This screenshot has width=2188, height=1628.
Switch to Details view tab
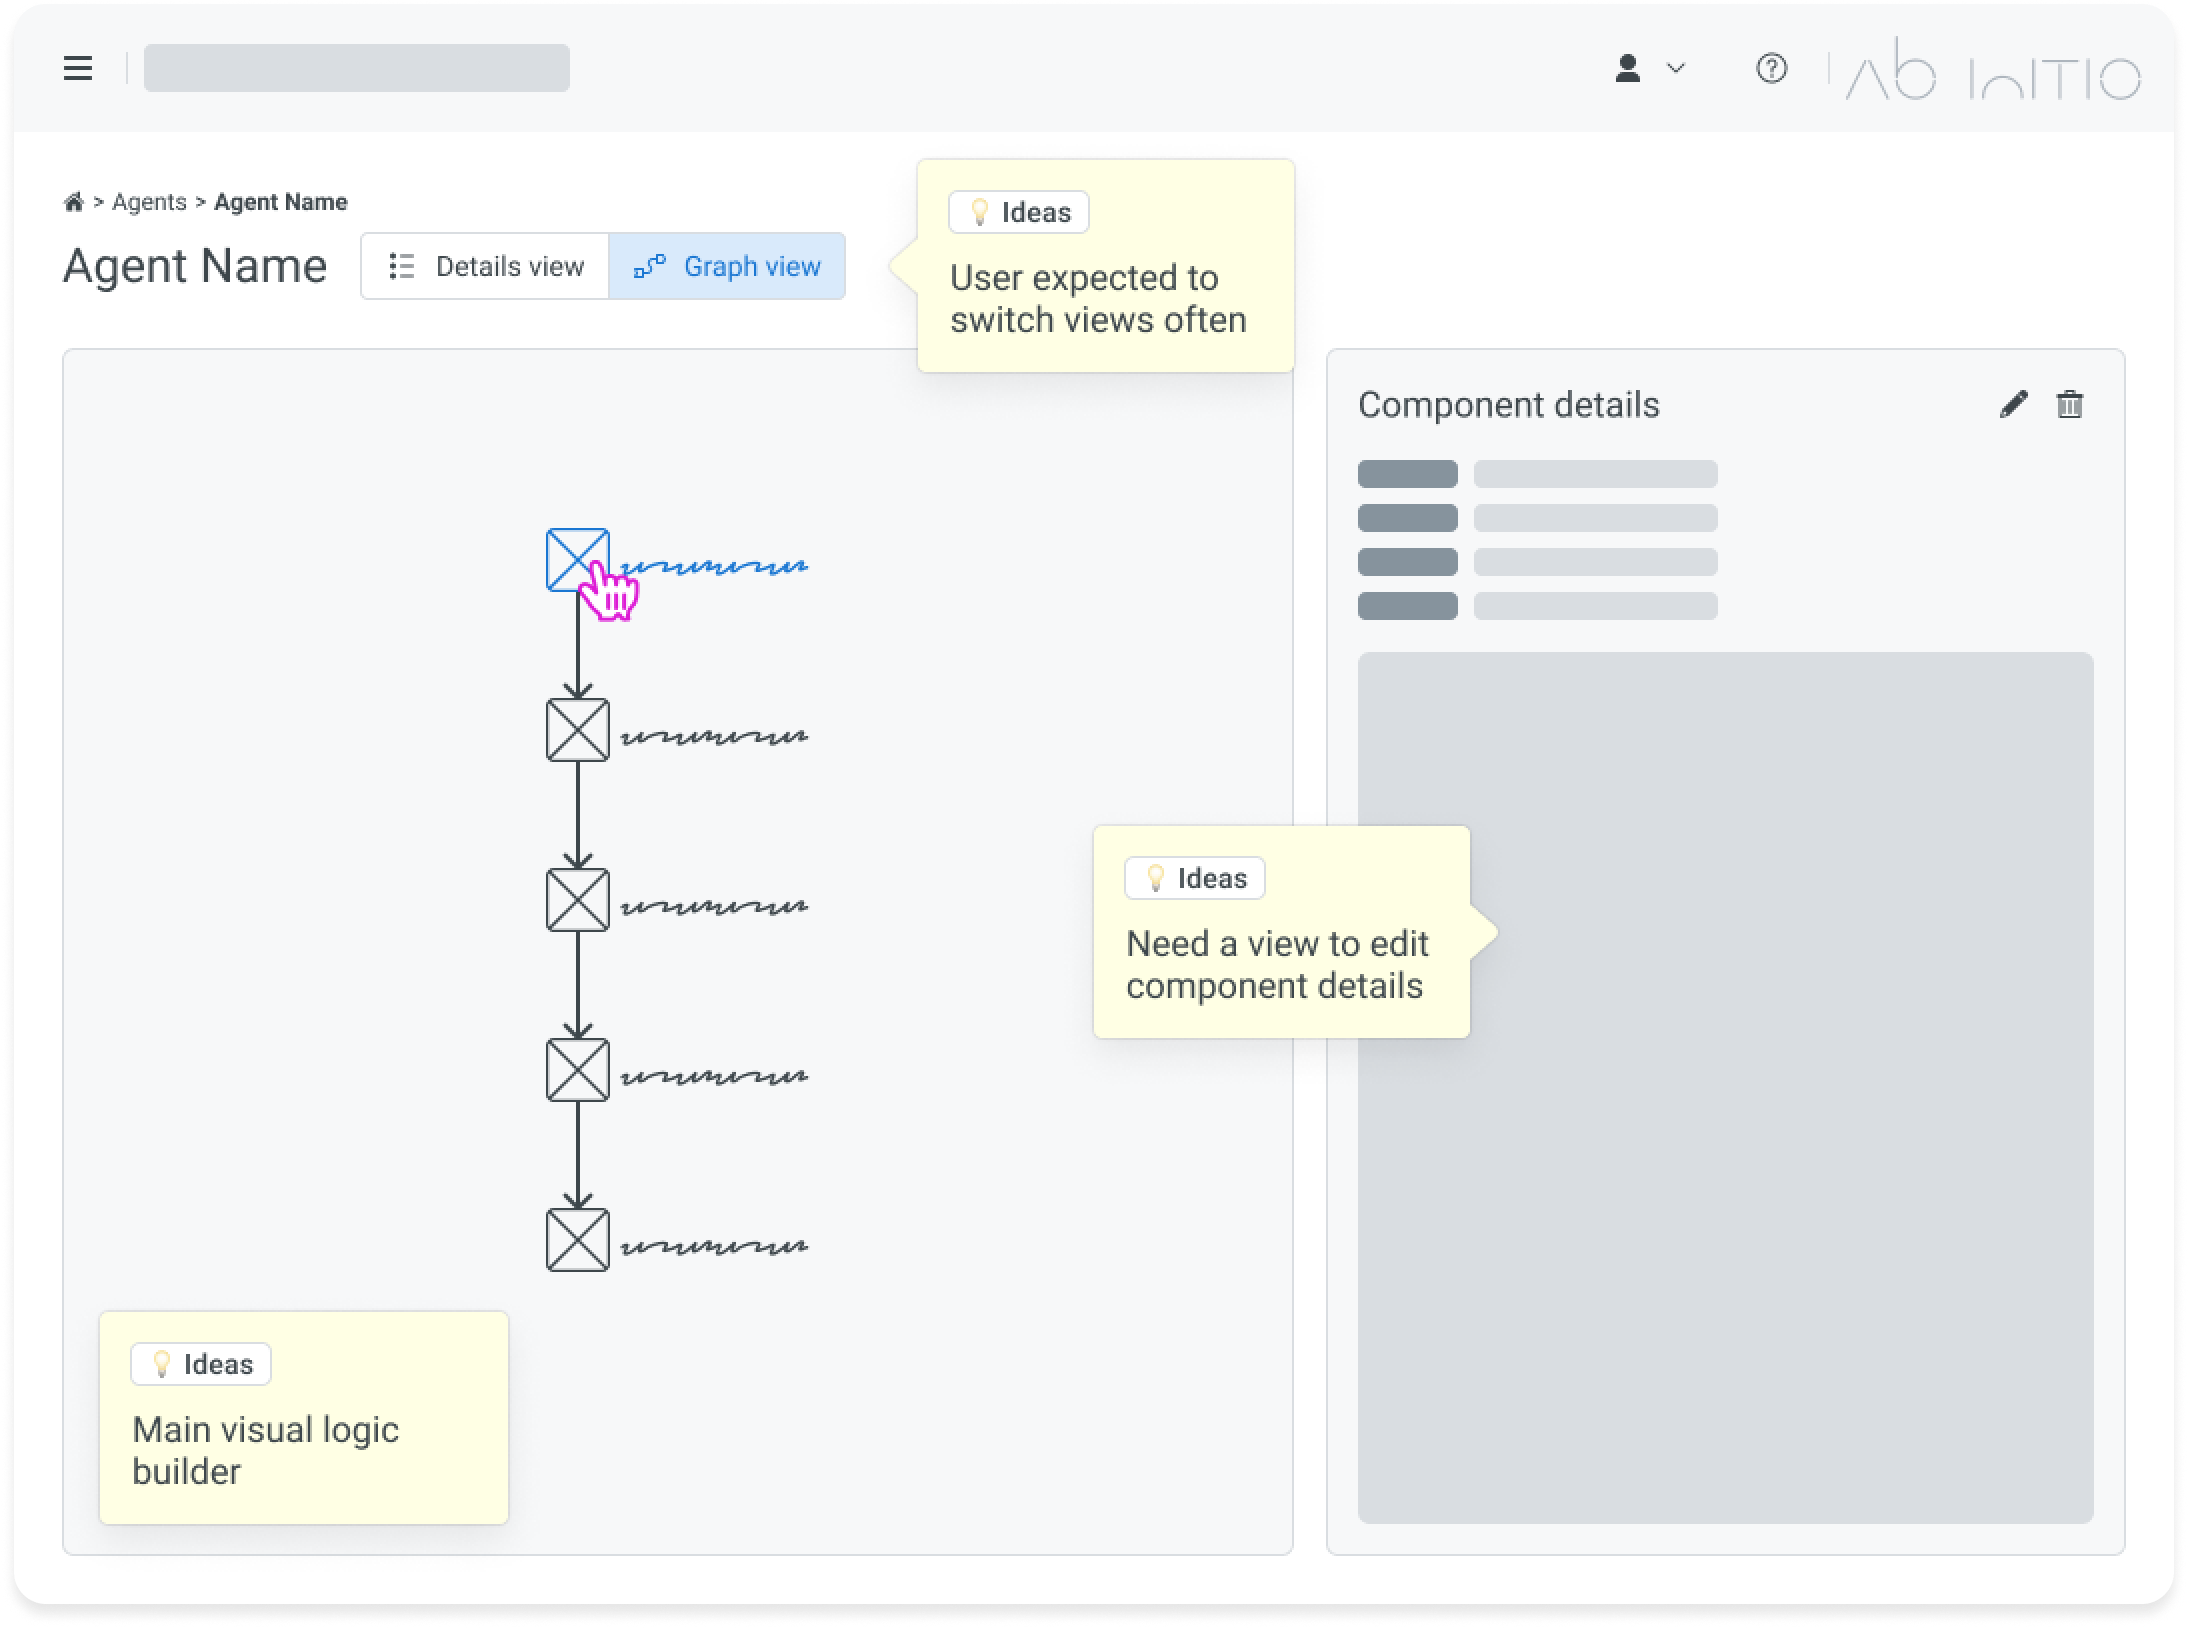(x=485, y=266)
